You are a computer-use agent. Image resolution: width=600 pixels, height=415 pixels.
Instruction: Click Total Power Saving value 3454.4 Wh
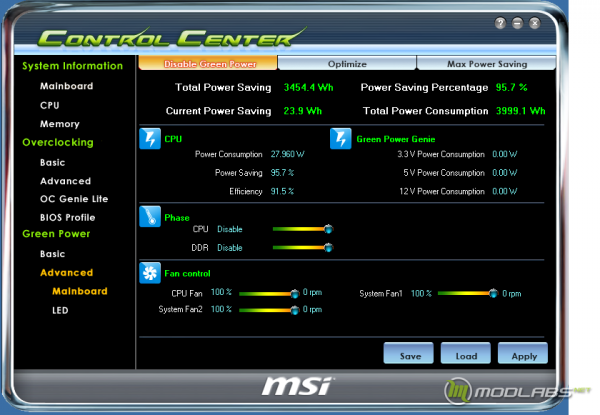point(308,88)
